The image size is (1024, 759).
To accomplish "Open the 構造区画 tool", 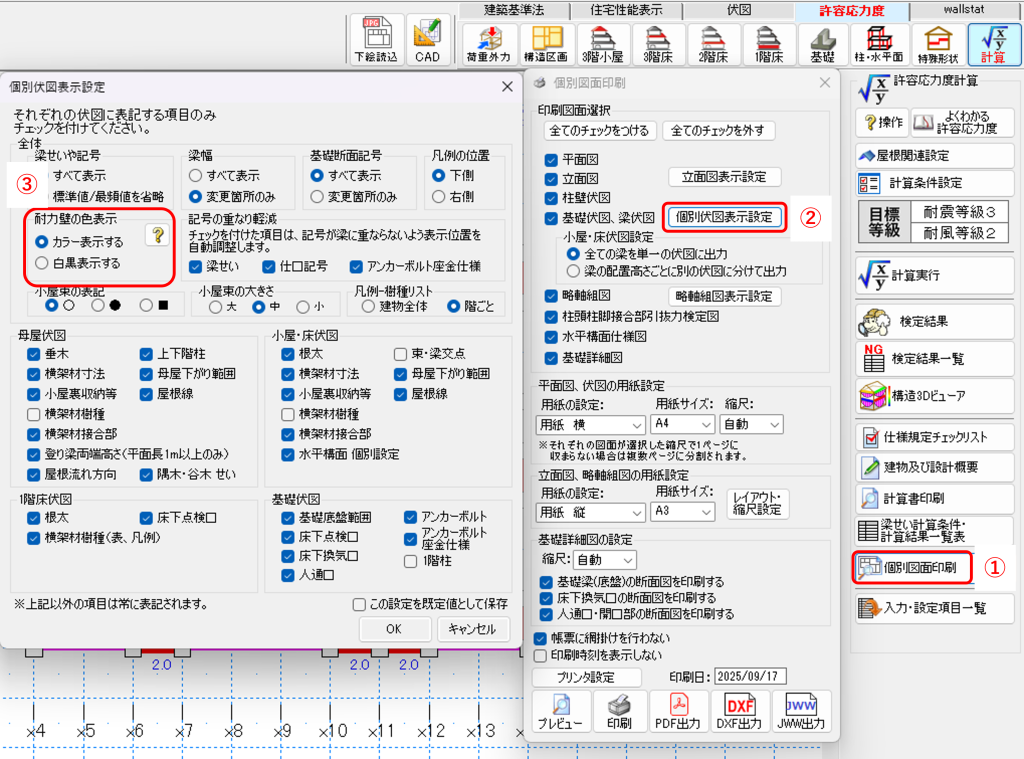I will coord(546,45).
